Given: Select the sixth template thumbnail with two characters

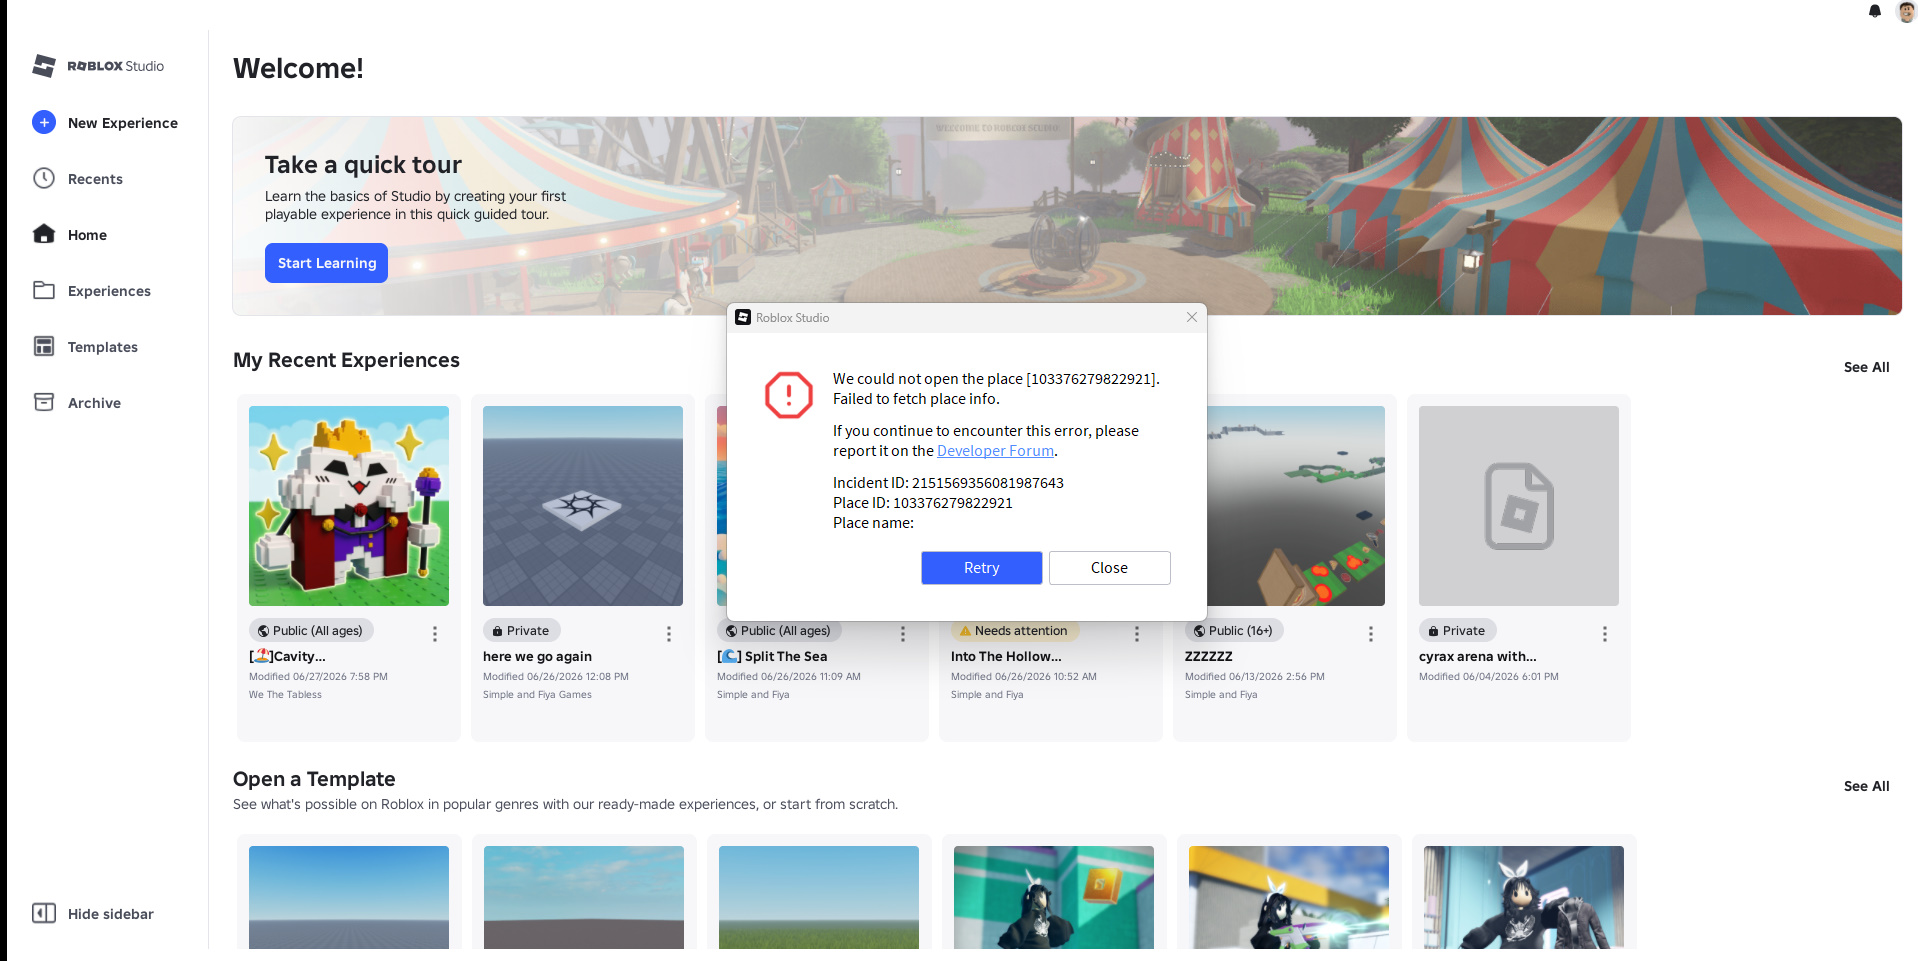Looking at the screenshot, I should 1524,897.
